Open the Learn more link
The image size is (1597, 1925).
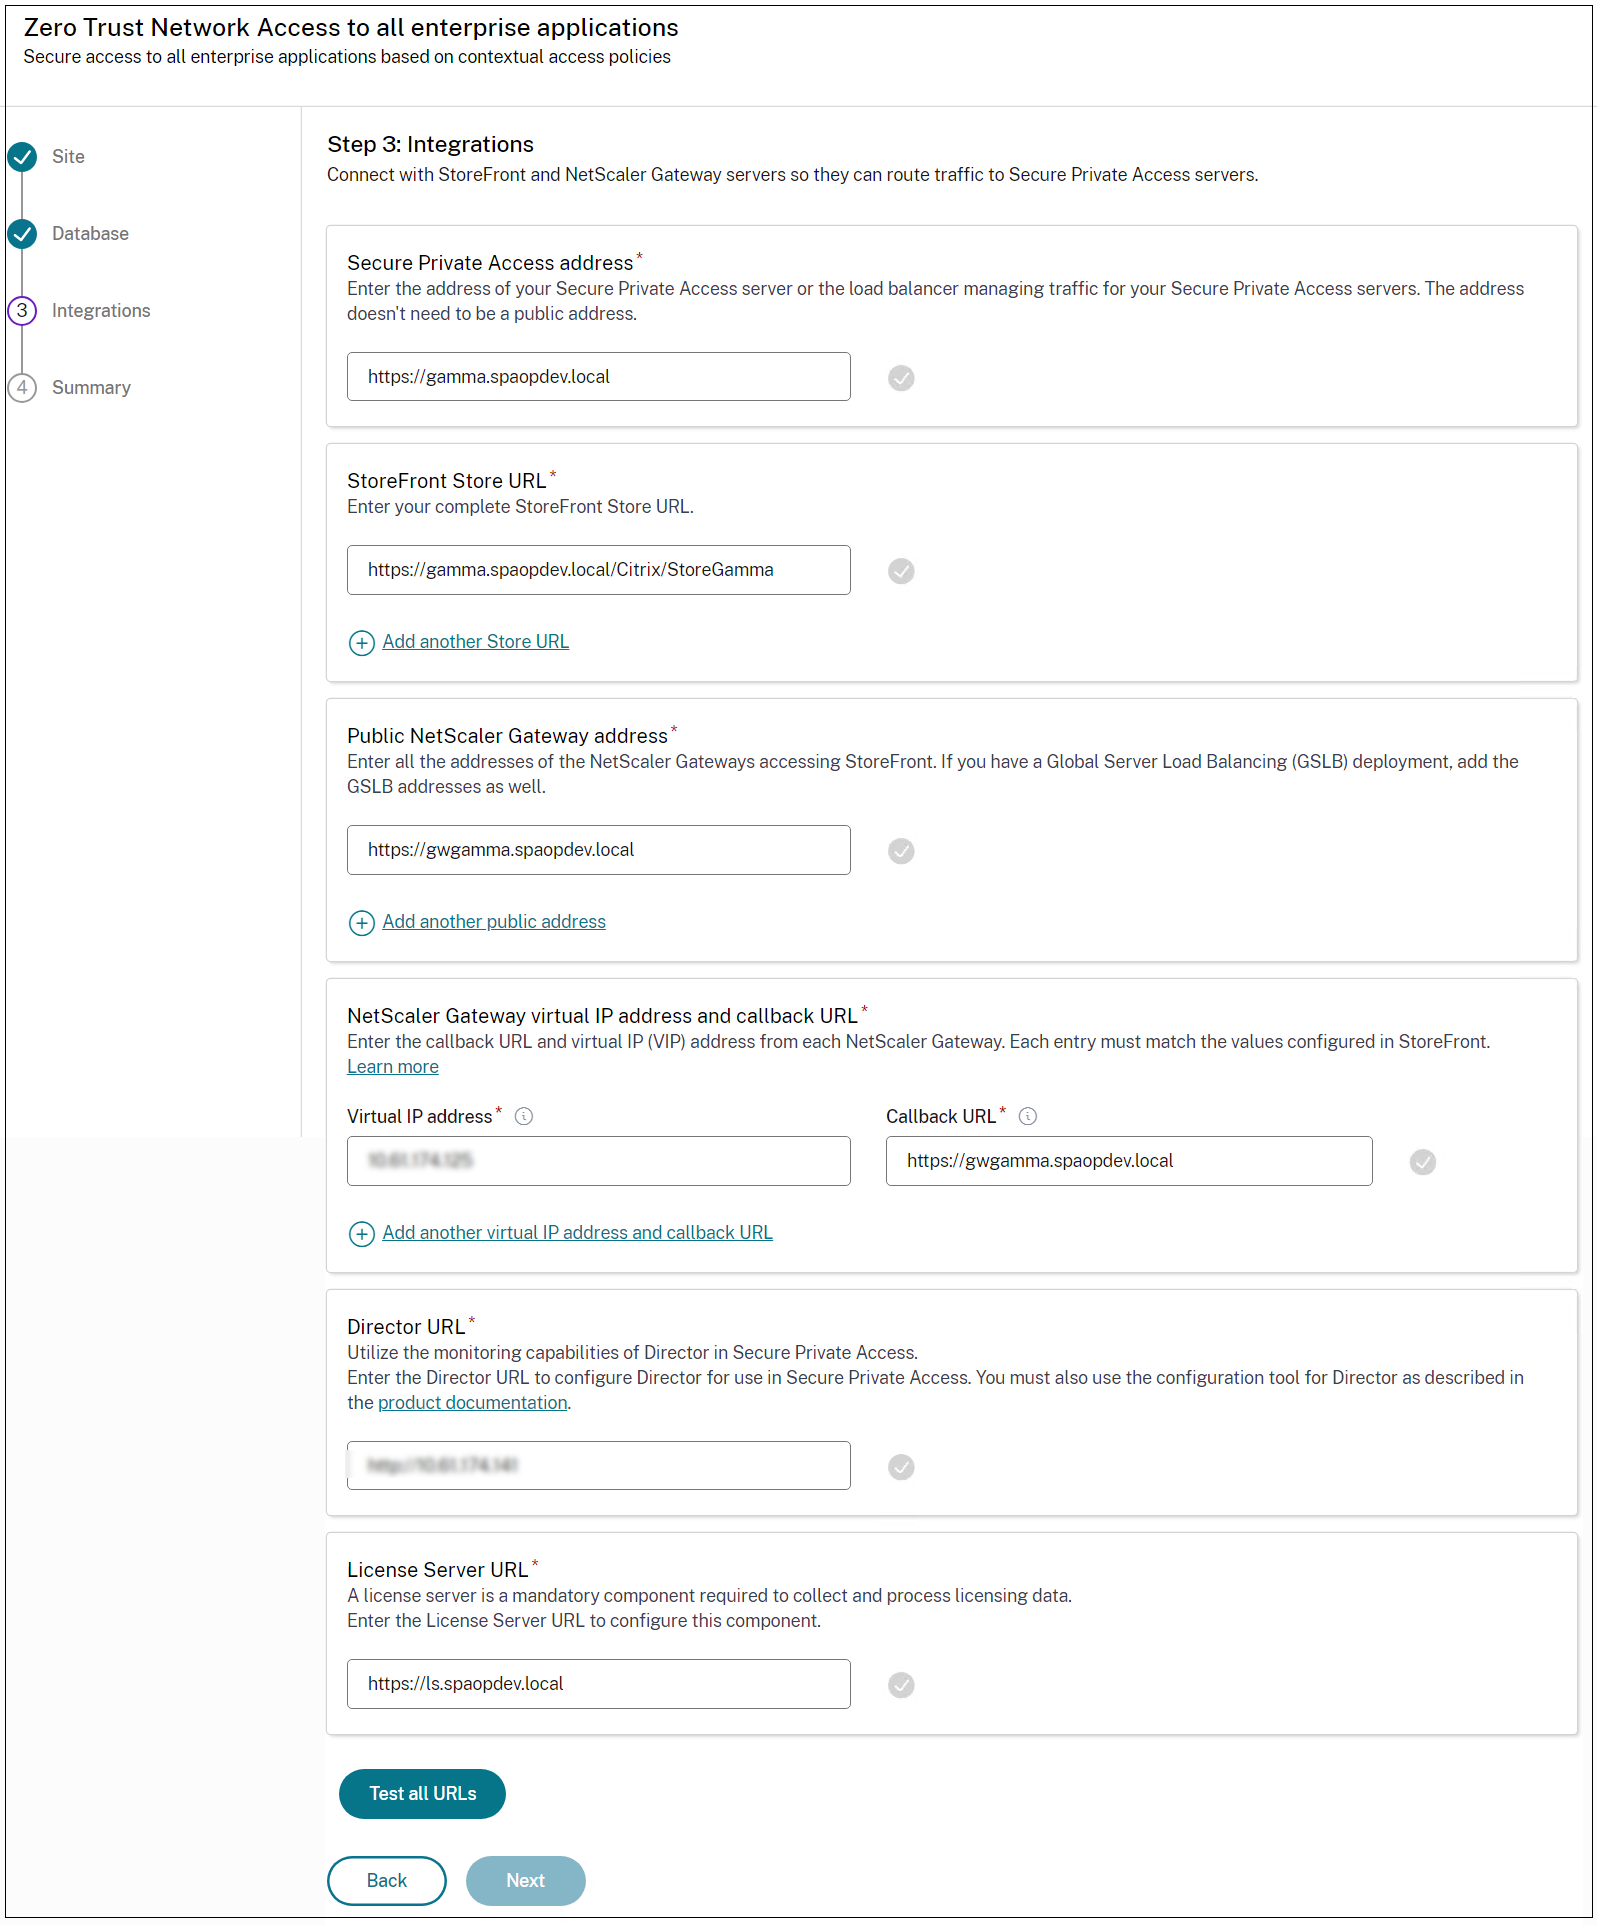tap(392, 1067)
